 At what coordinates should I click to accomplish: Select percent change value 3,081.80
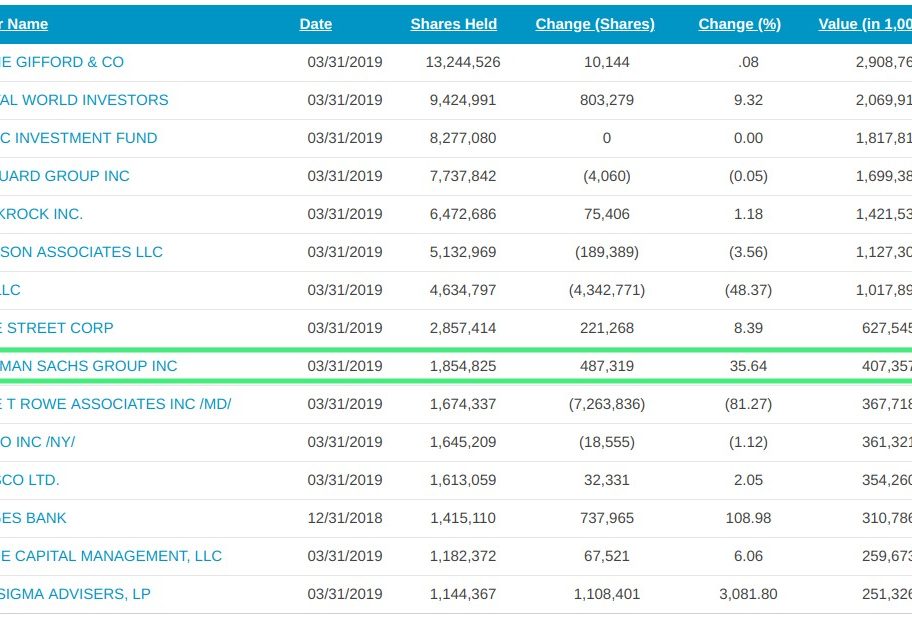tap(748, 594)
